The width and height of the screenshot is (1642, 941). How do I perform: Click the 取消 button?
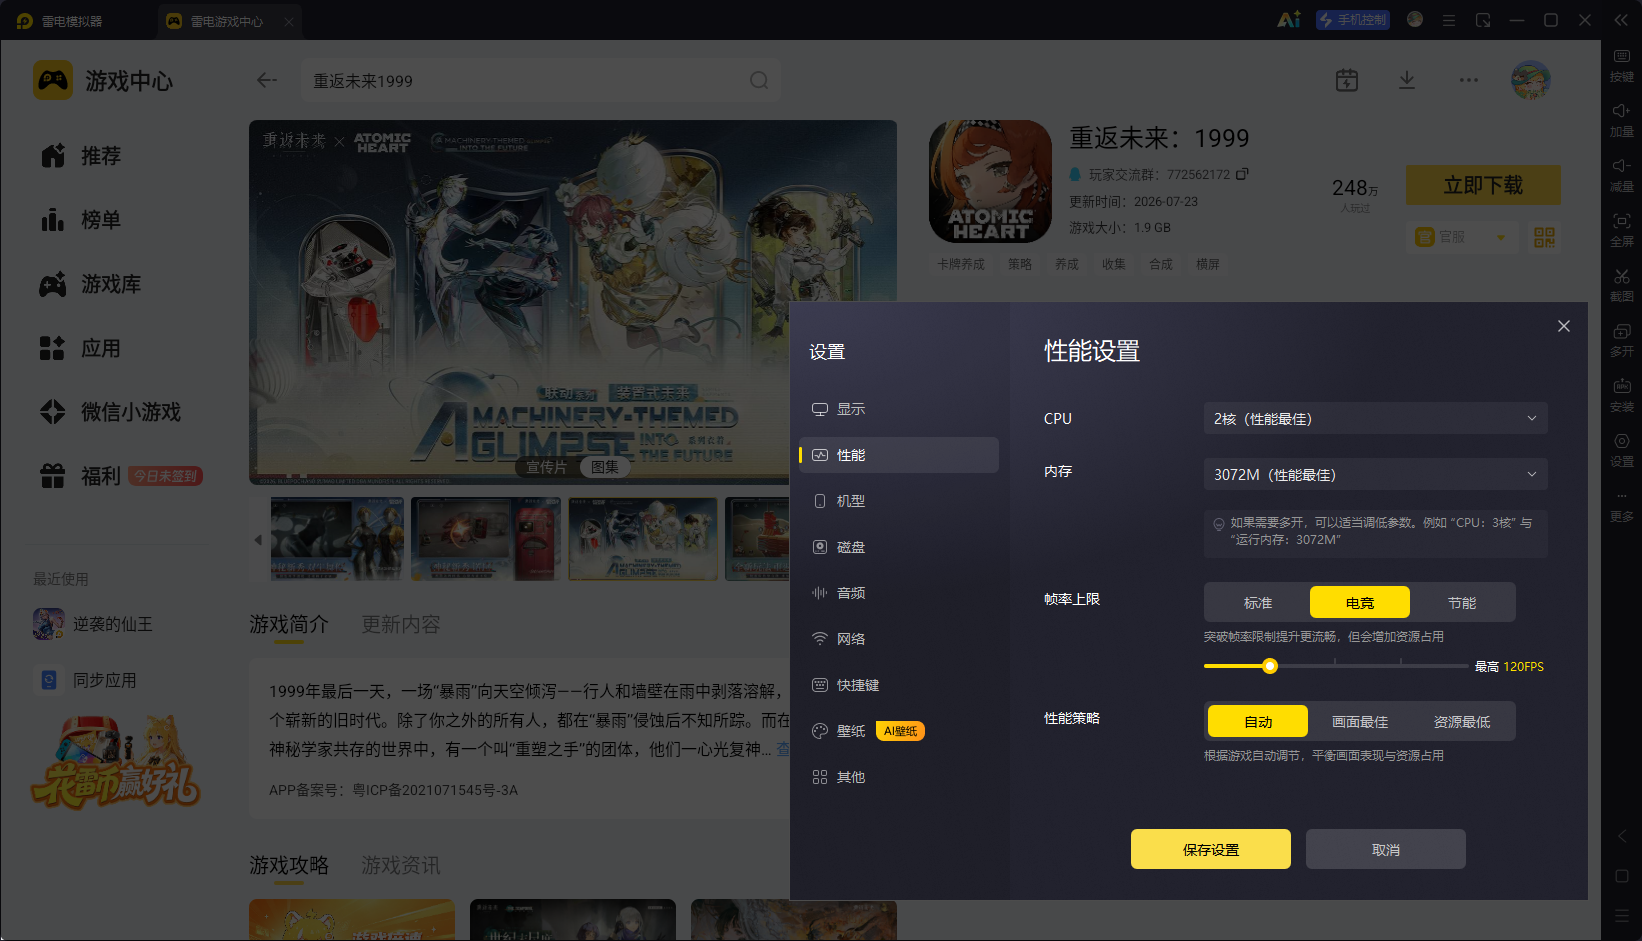coord(1386,849)
